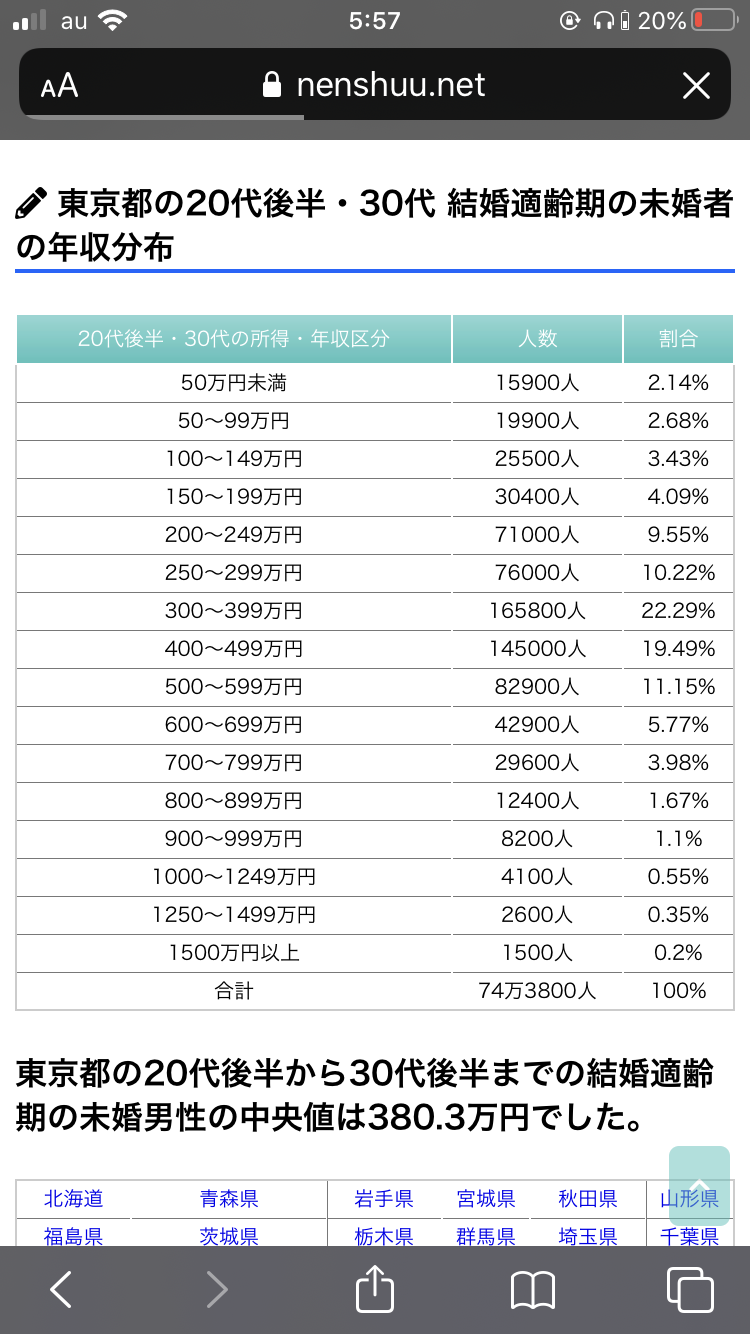Tap the 人数 table column header

[537, 339]
